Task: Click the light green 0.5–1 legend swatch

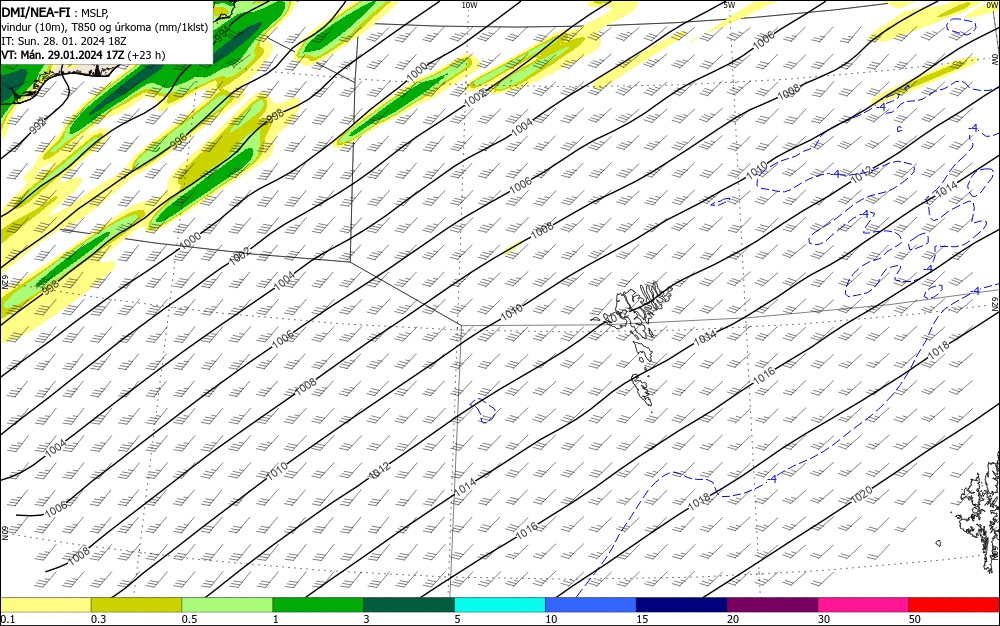Action: (227, 605)
